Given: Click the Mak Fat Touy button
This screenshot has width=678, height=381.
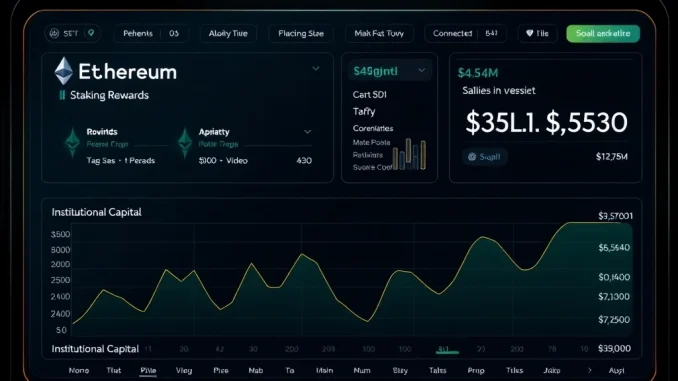Looking at the screenshot, I should (379, 33).
